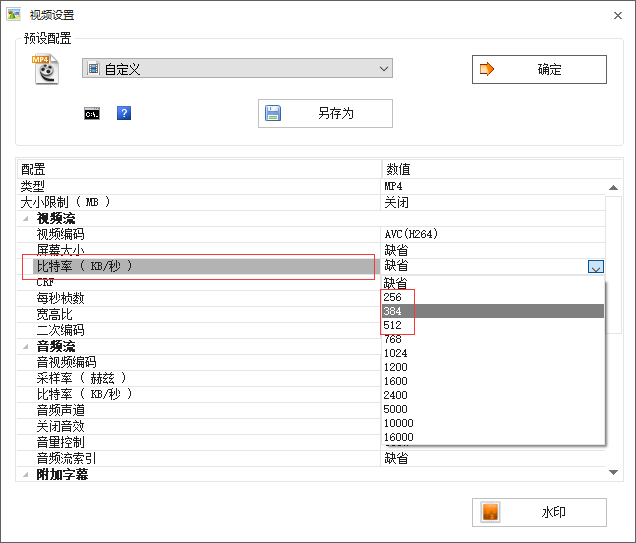Choose 16000 bitrate value
This screenshot has height=543, width=636.
(x=398, y=437)
